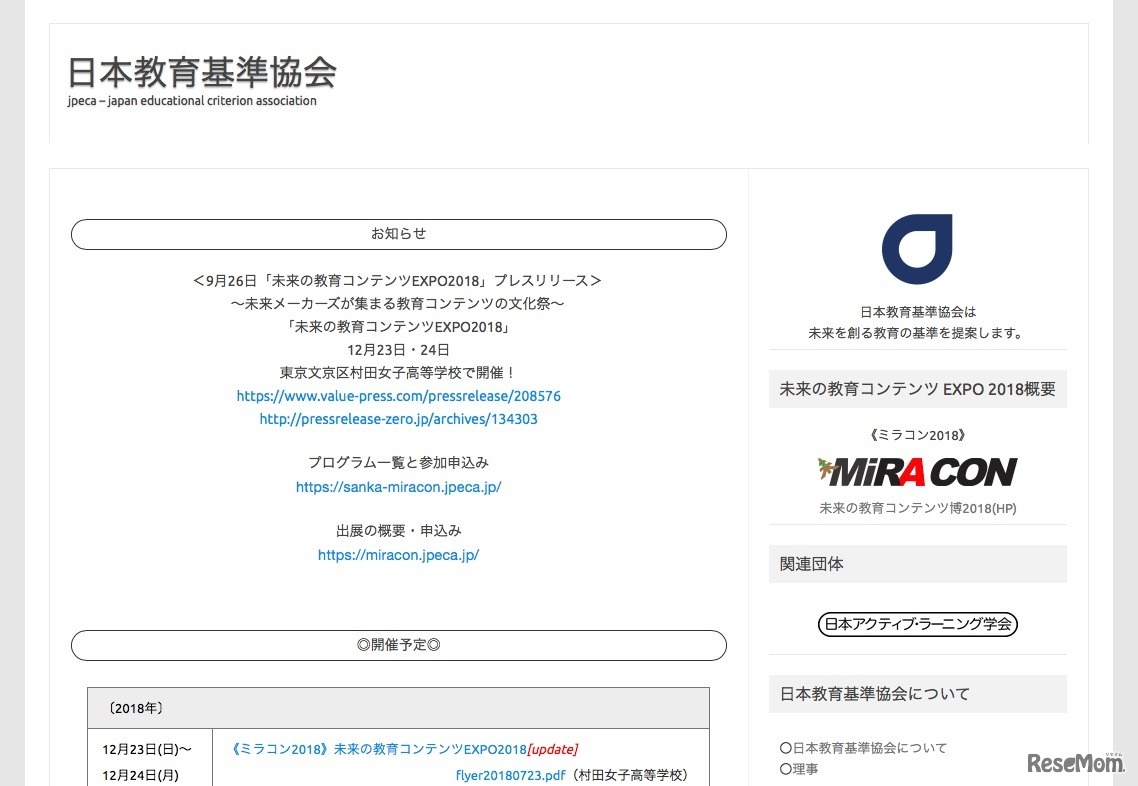Click the red [update] label
1138x786 pixels.
[553, 749]
